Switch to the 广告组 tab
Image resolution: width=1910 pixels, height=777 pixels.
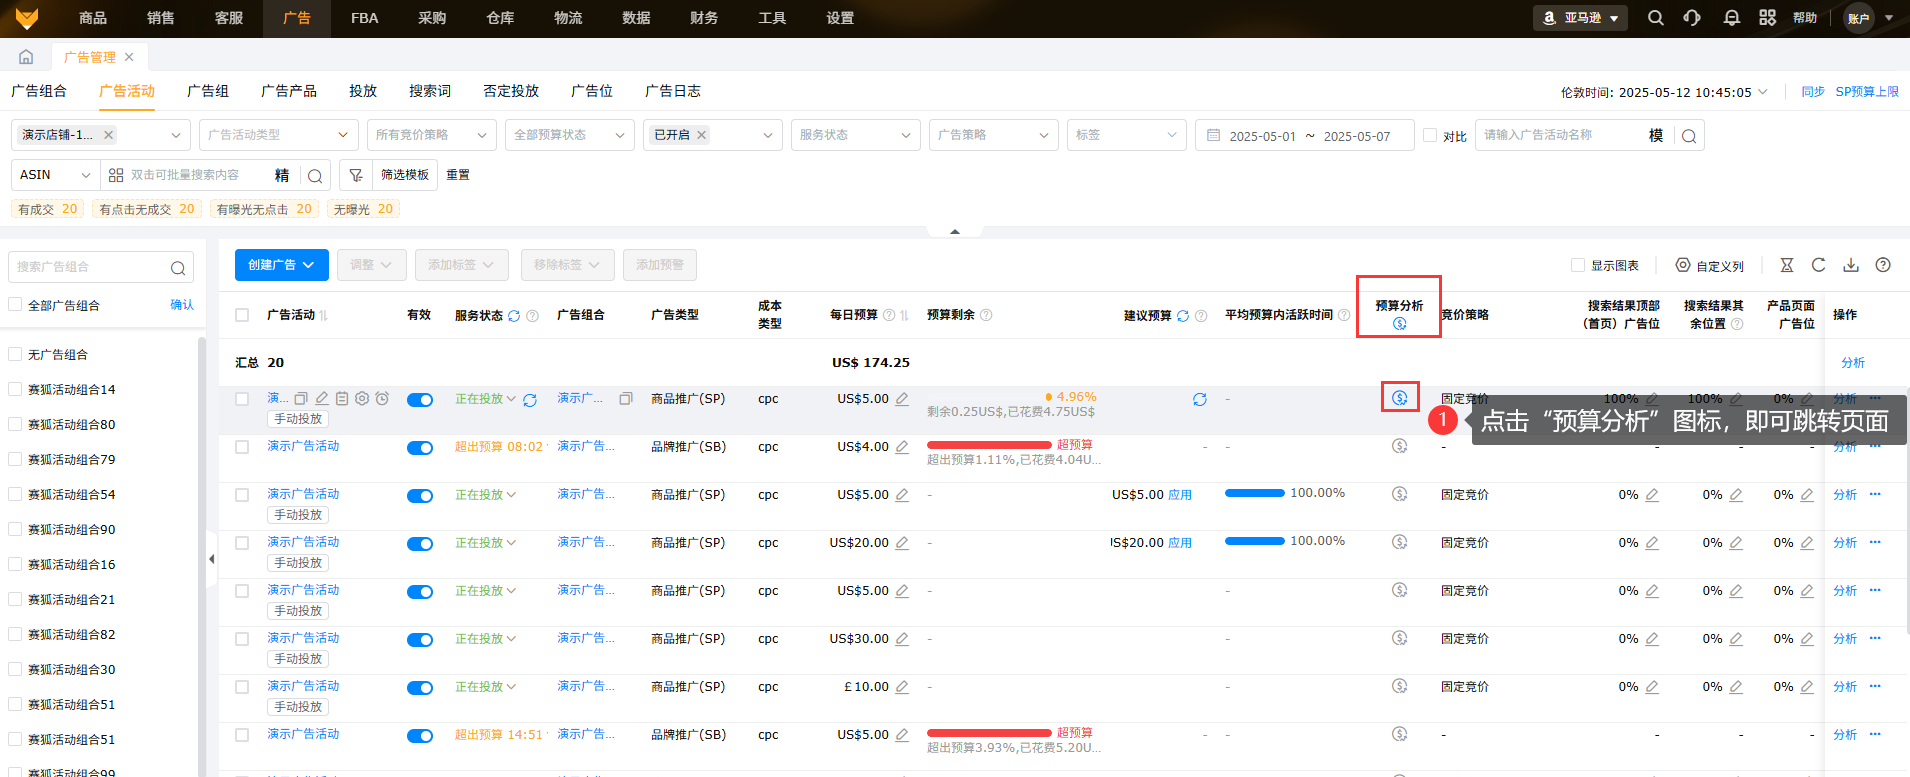click(208, 91)
